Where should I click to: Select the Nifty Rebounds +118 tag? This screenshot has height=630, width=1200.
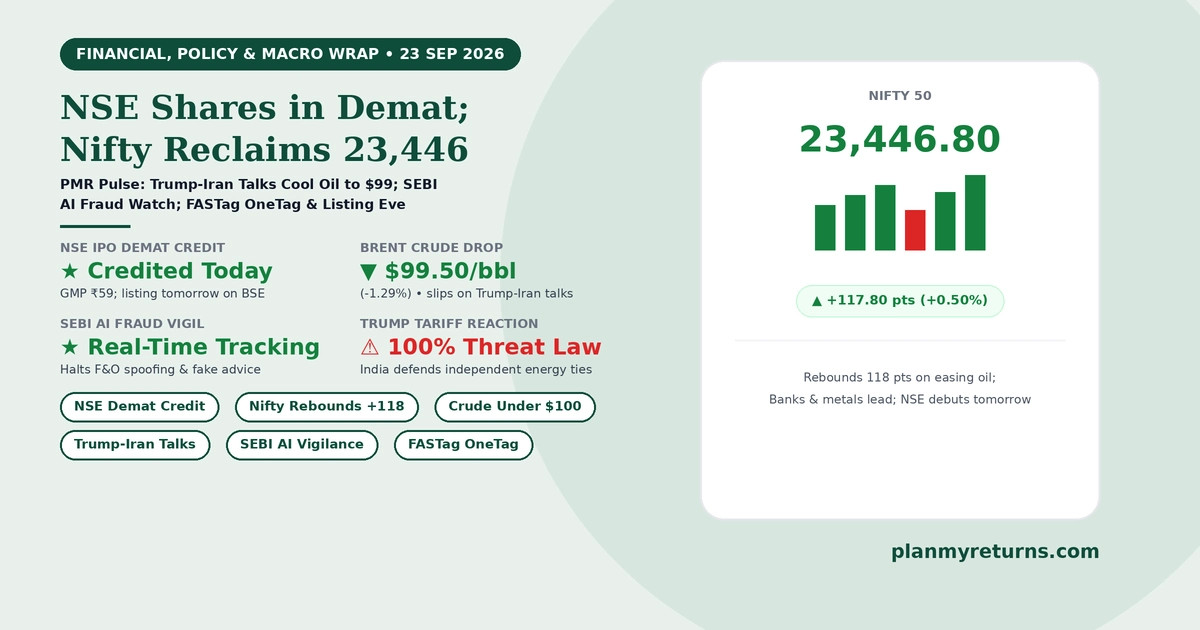tap(326, 407)
